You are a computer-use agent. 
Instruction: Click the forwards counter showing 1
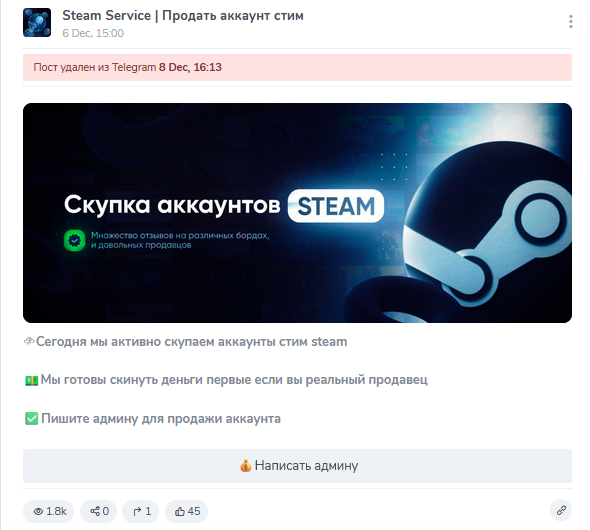pyautogui.click(x=141, y=511)
